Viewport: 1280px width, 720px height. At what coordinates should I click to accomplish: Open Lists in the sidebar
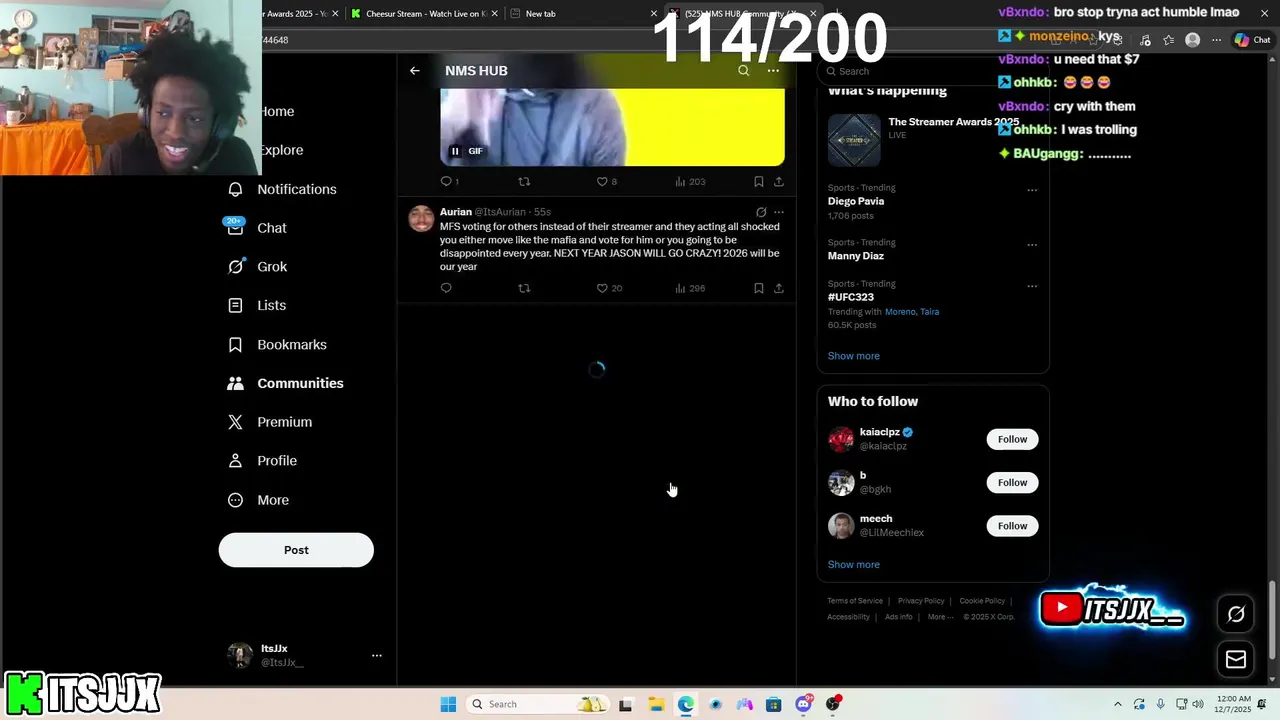tap(257, 306)
